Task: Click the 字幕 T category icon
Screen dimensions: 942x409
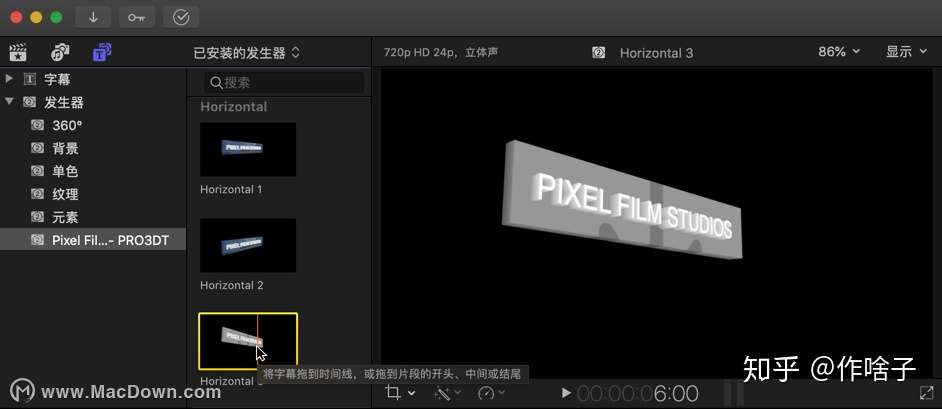Action: point(29,79)
